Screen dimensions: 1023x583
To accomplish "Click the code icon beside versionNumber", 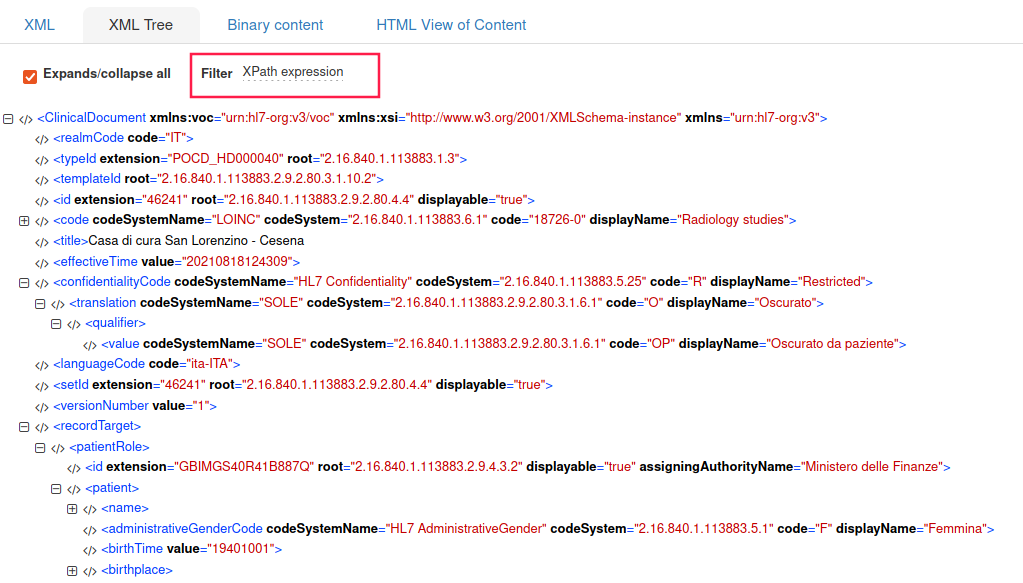I will pos(42,406).
